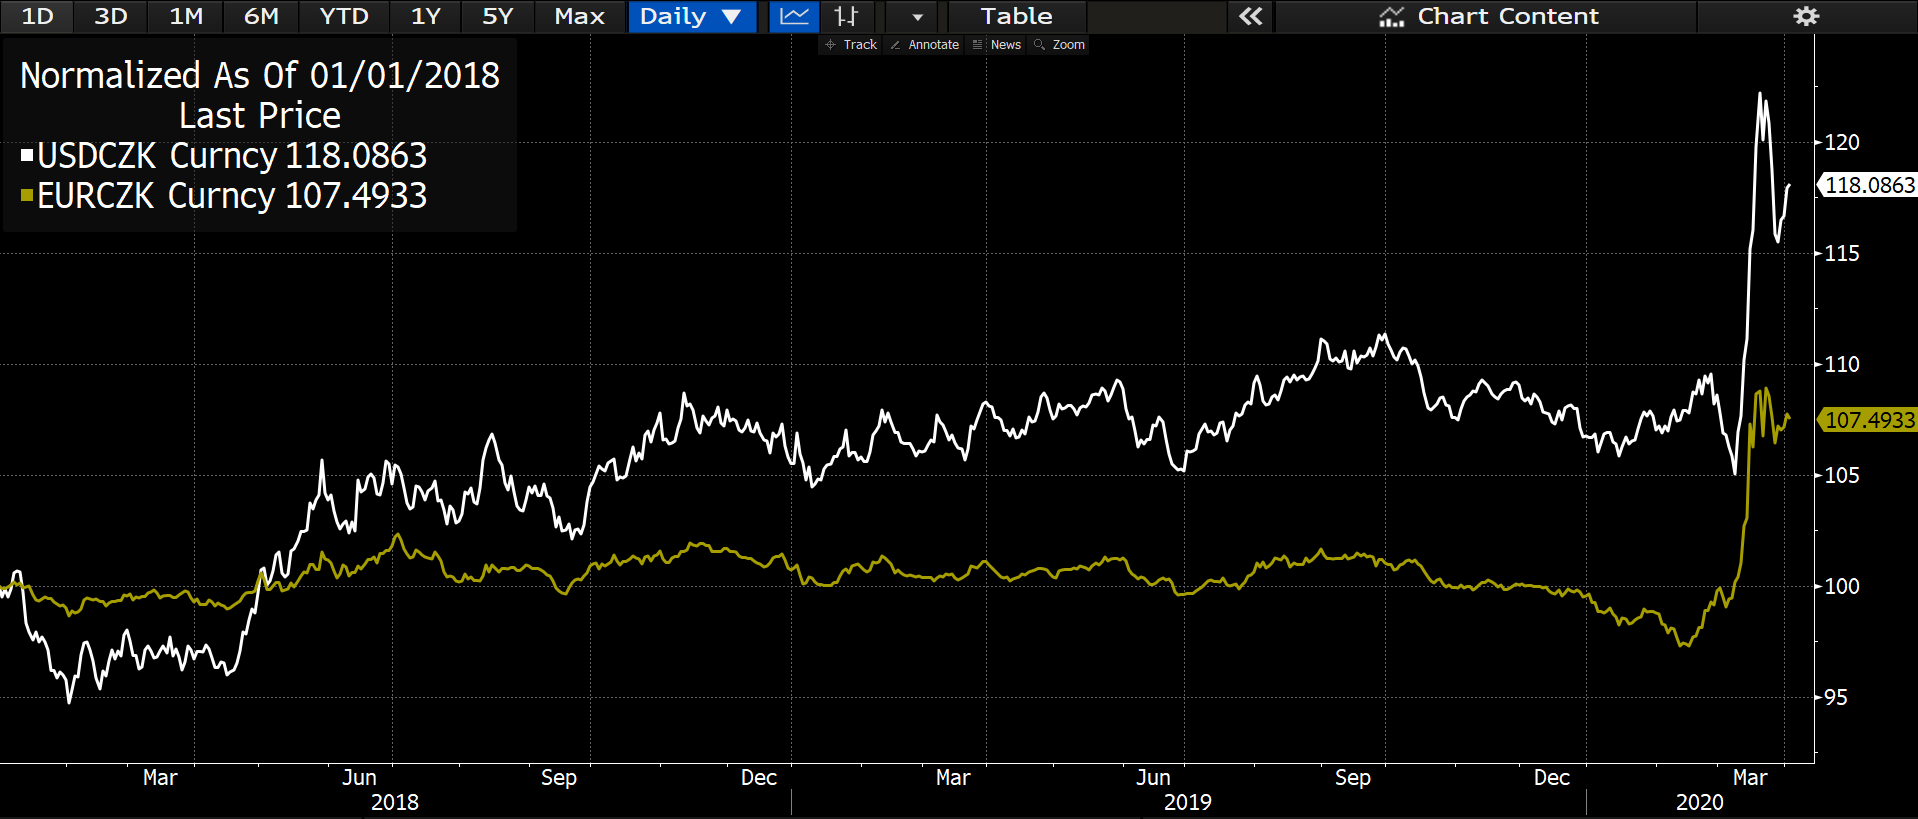Click the 120 y-axis tick label
This screenshot has height=819, width=1918.
pyautogui.click(x=1842, y=142)
